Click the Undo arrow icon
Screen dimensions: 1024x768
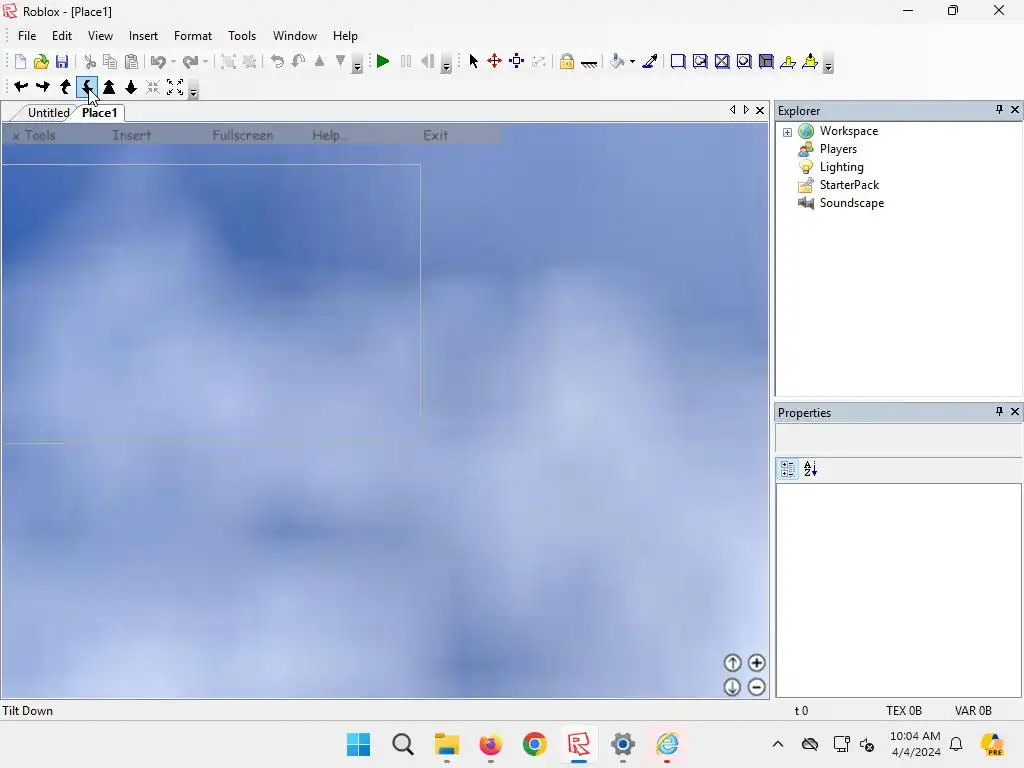pyautogui.click(x=157, y=61)
